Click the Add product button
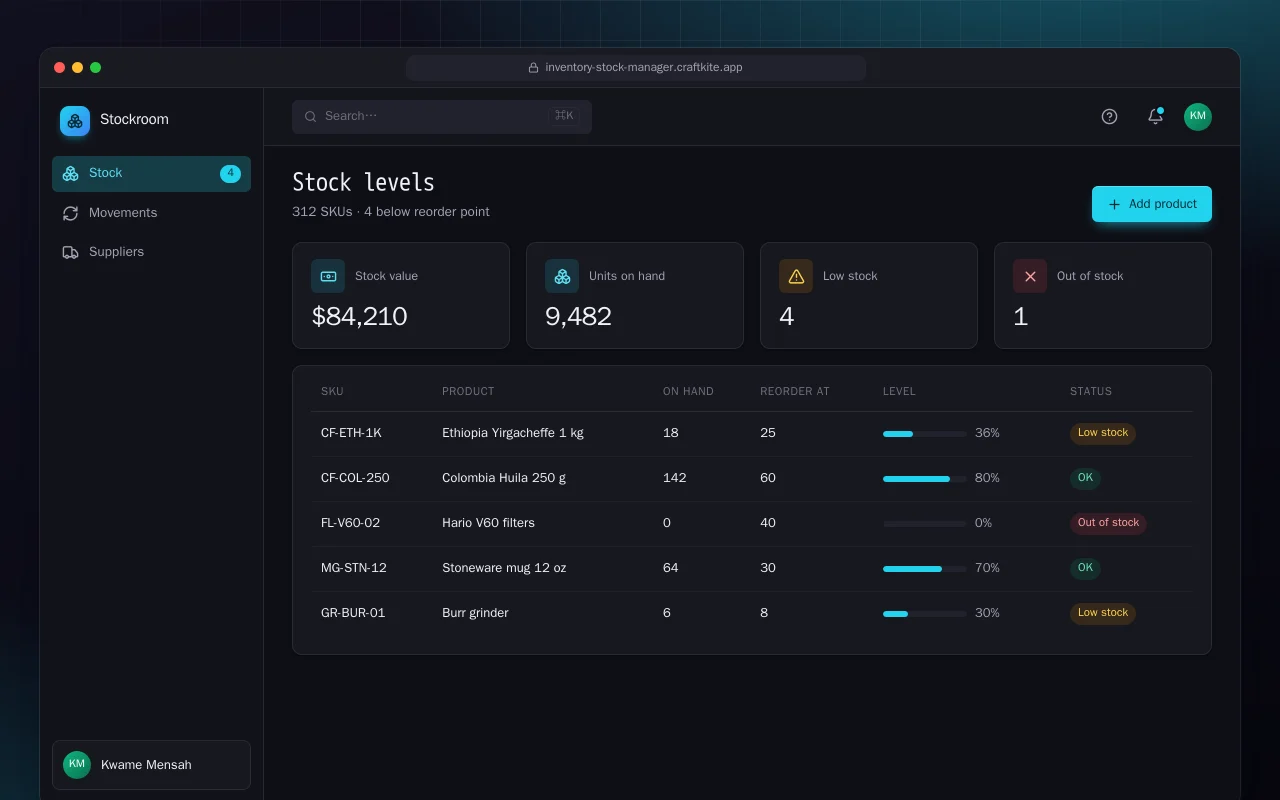This screenshot has height=800, width=1280. (x=1152, y=204)
